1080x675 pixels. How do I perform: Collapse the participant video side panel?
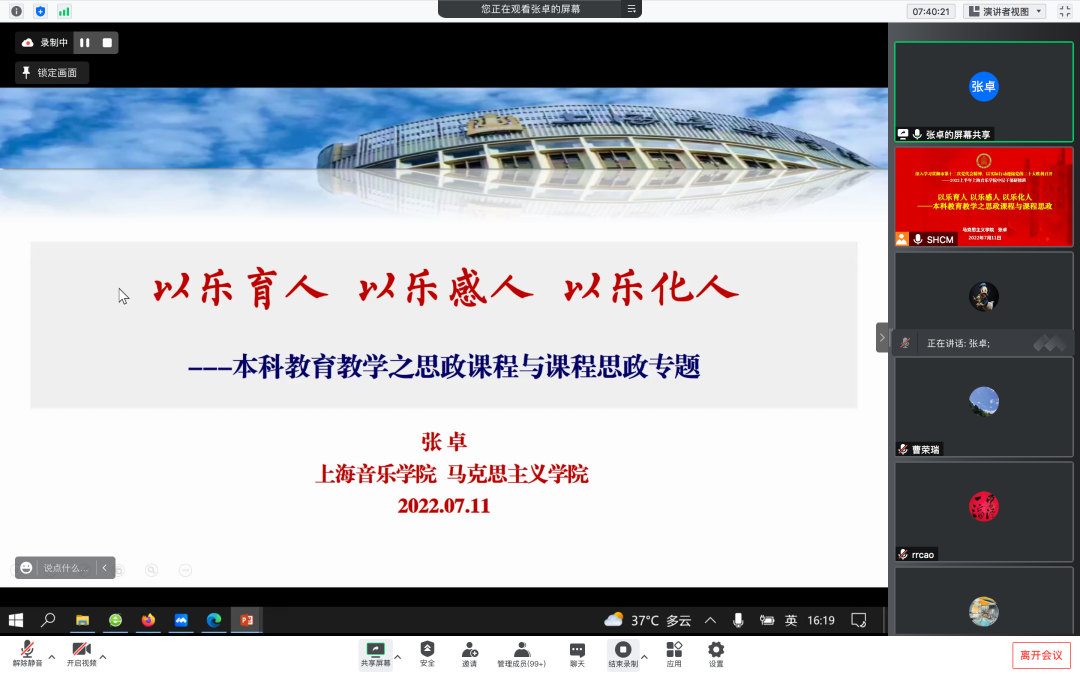pyautogui.click(x=881, y=338)
